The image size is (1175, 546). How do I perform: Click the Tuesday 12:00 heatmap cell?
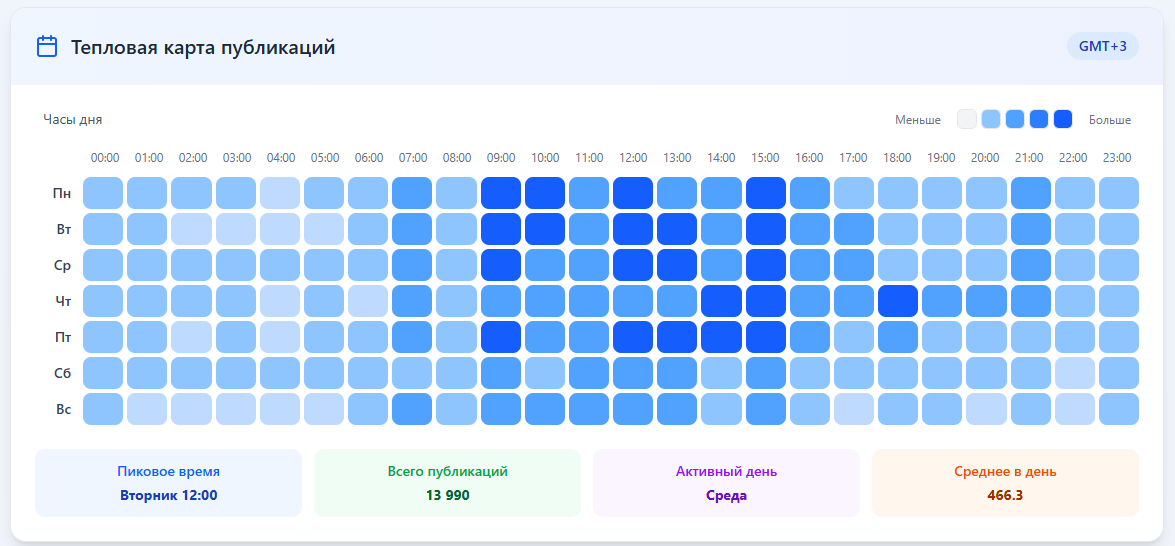pyautogui.click(x=633, y=229)
